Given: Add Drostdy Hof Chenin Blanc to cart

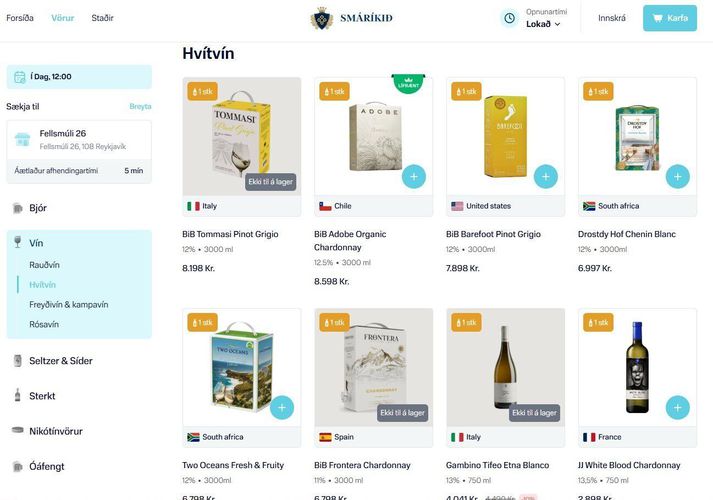Looking at the screenshot, I should (677, 177).
